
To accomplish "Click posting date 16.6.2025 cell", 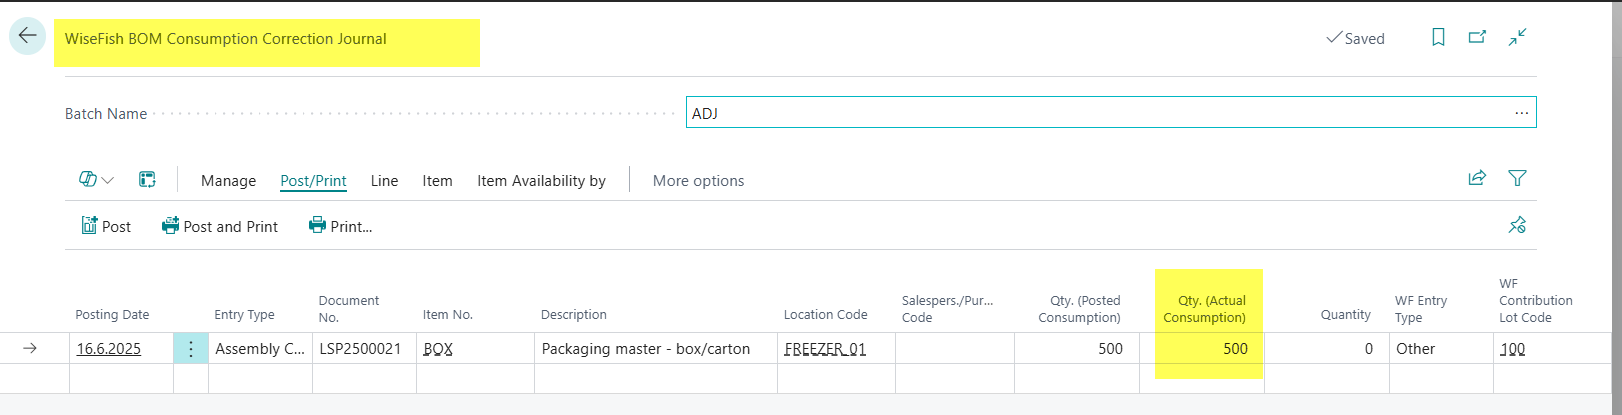I will coord(109,349).
